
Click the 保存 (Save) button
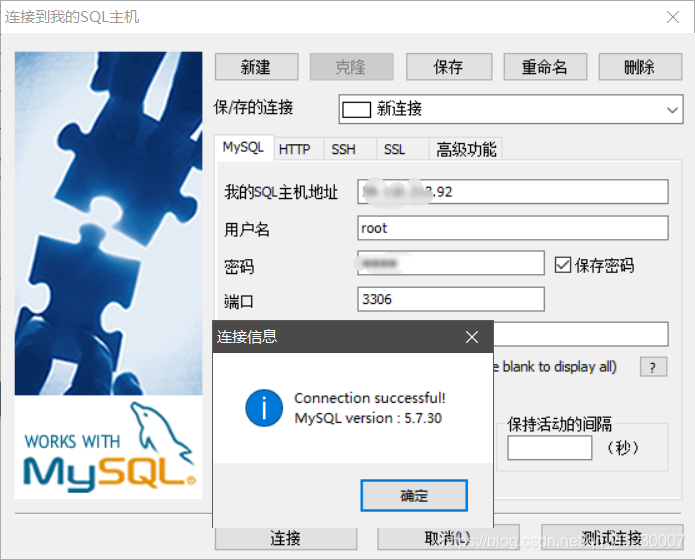click(x=449, y=67)
